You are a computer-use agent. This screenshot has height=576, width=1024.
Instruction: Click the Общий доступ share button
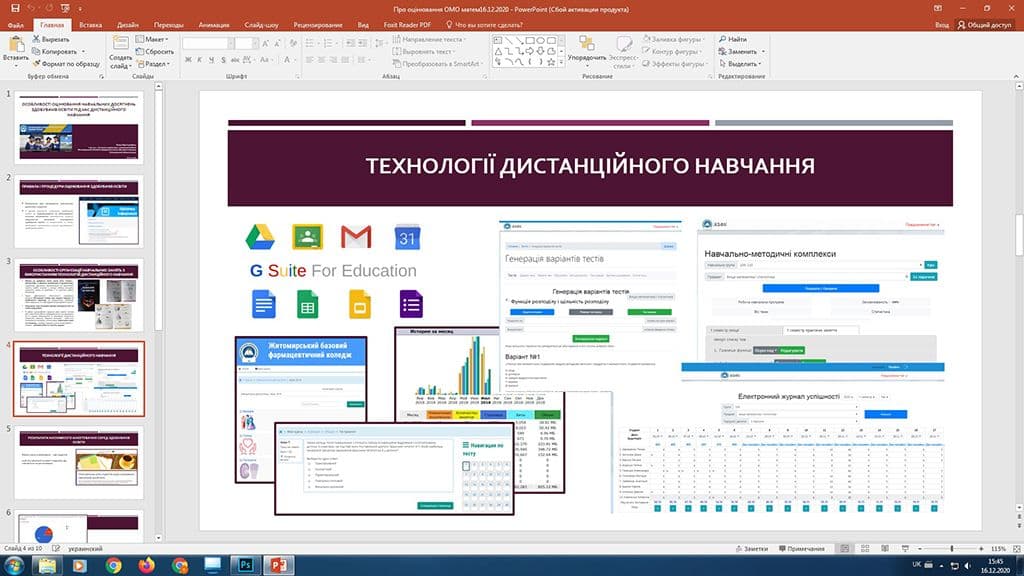(984, 25)
